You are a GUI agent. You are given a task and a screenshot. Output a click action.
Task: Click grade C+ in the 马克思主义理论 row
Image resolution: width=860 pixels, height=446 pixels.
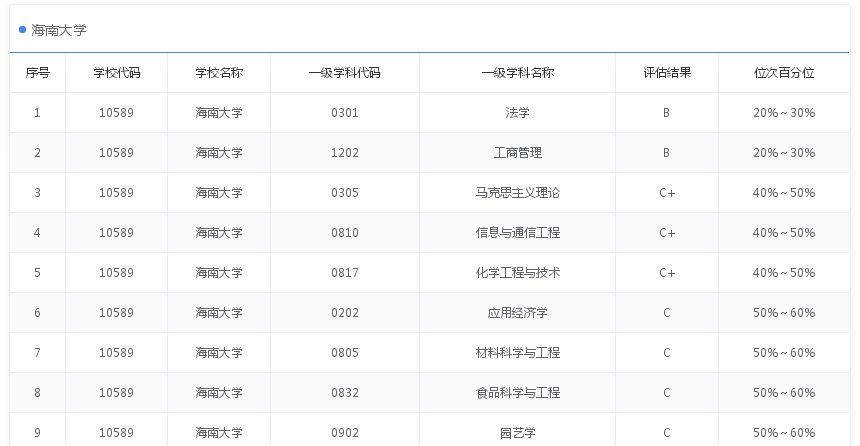tap(667, 193)
